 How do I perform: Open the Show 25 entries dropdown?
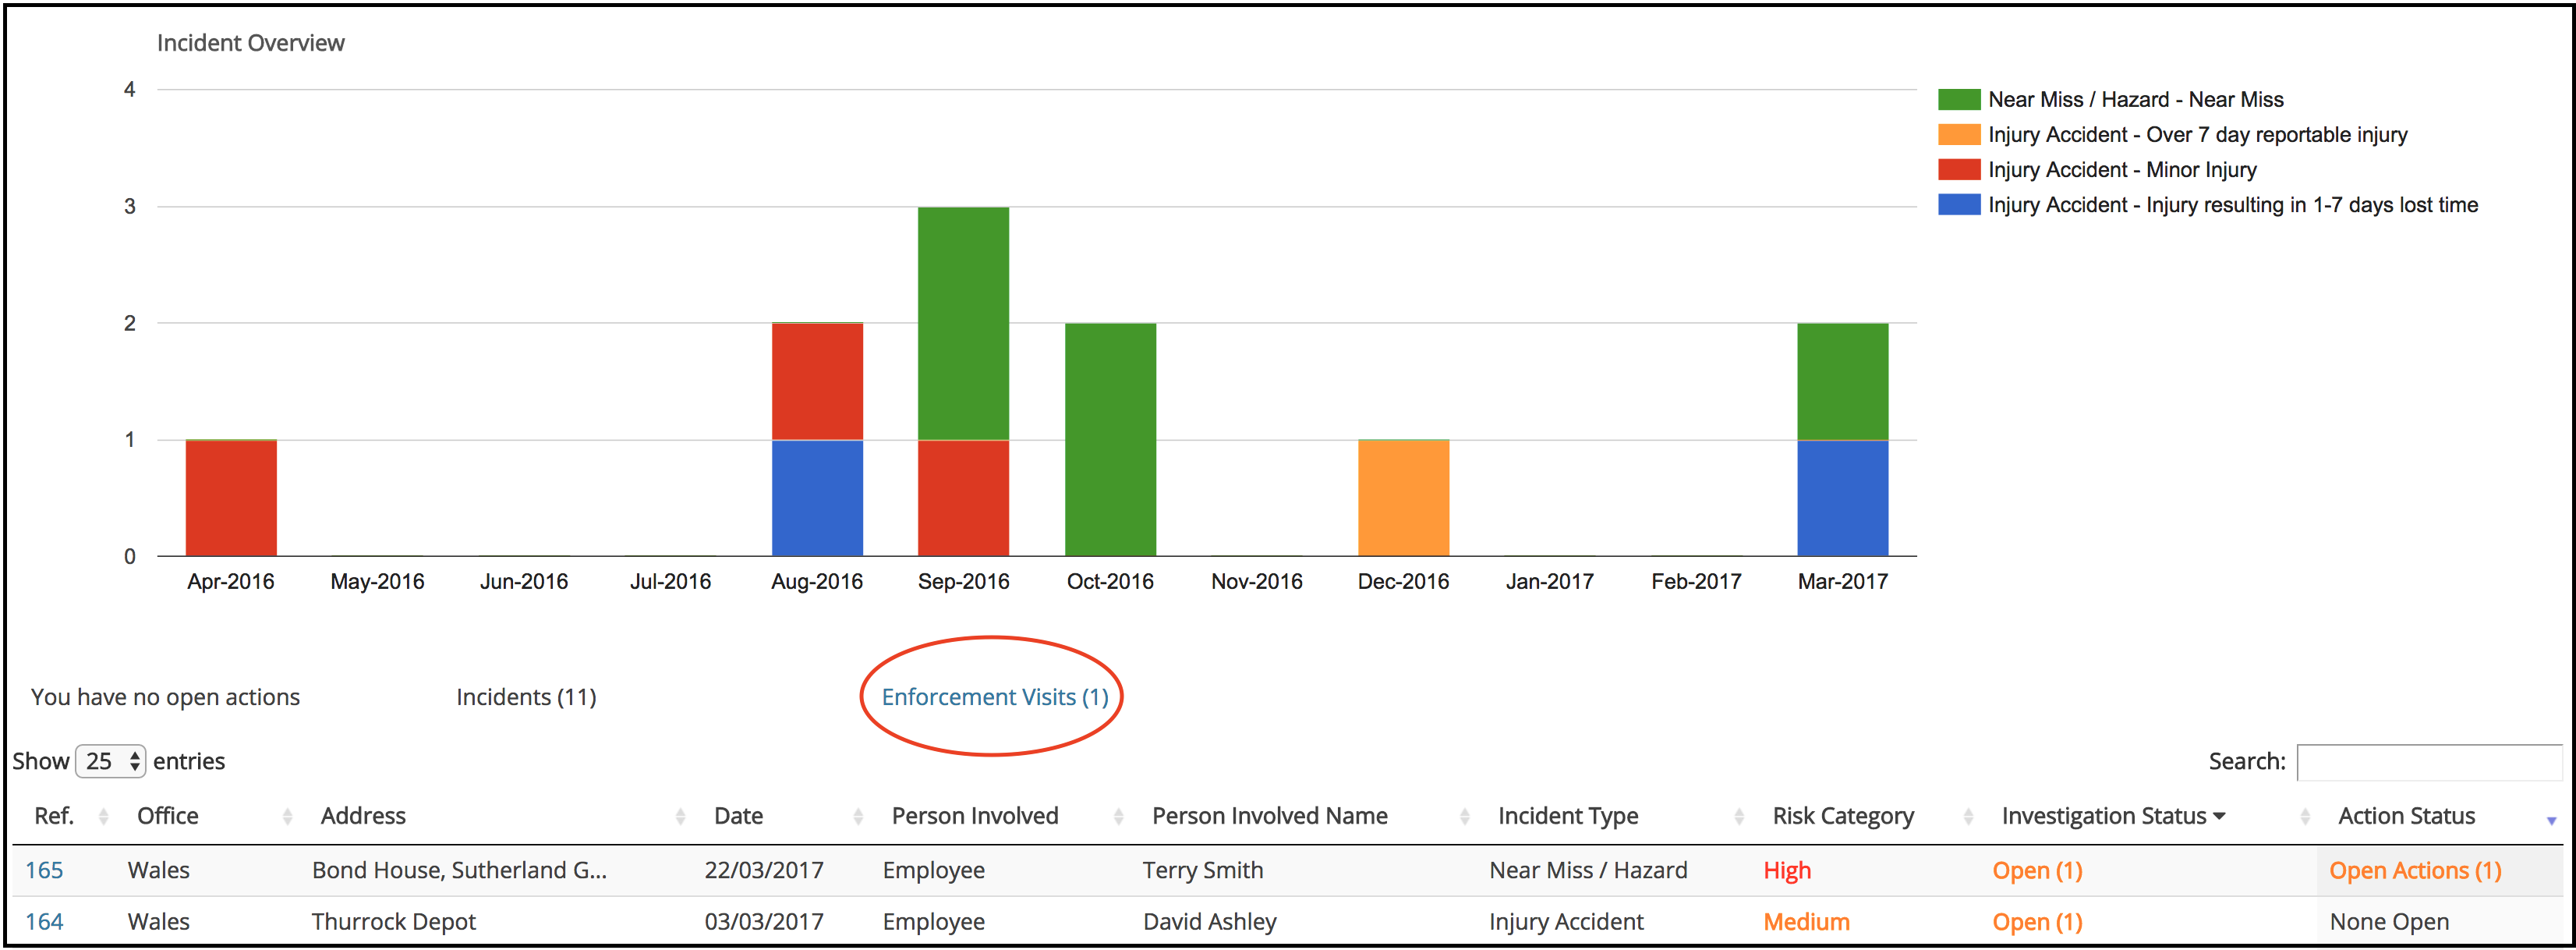[111, 761]
